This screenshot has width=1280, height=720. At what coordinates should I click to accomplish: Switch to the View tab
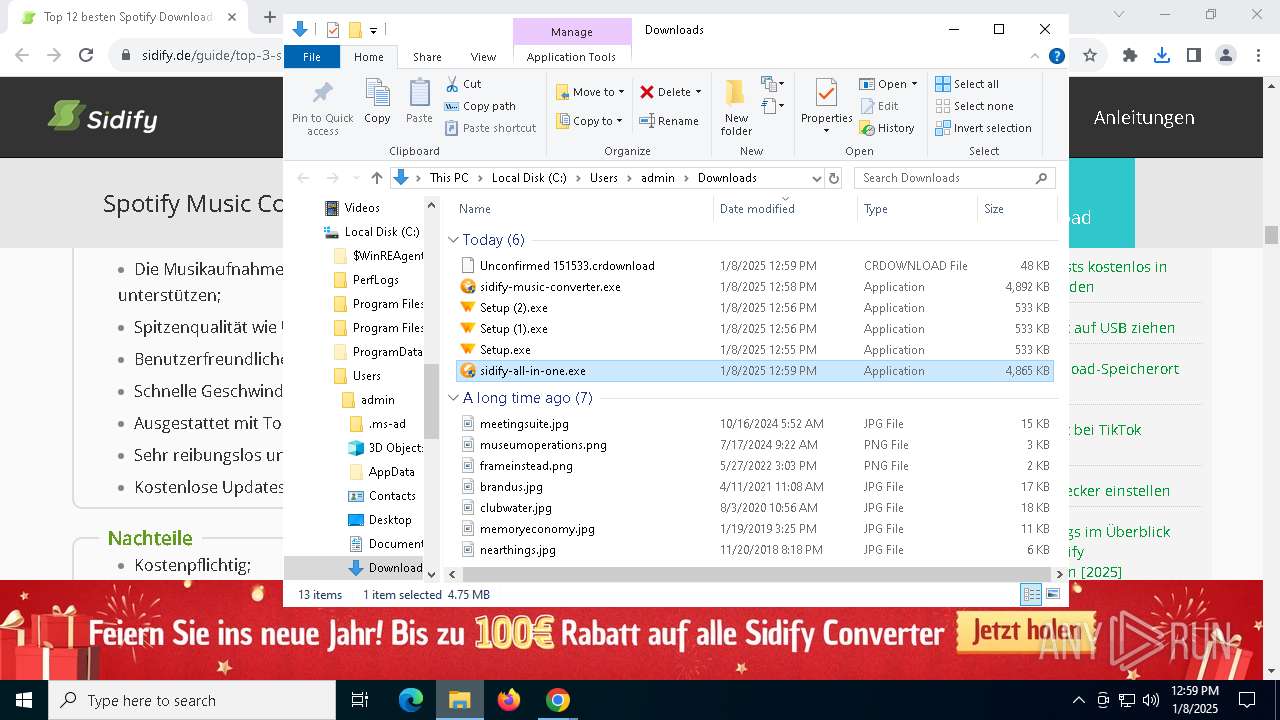tap(483, 57)
